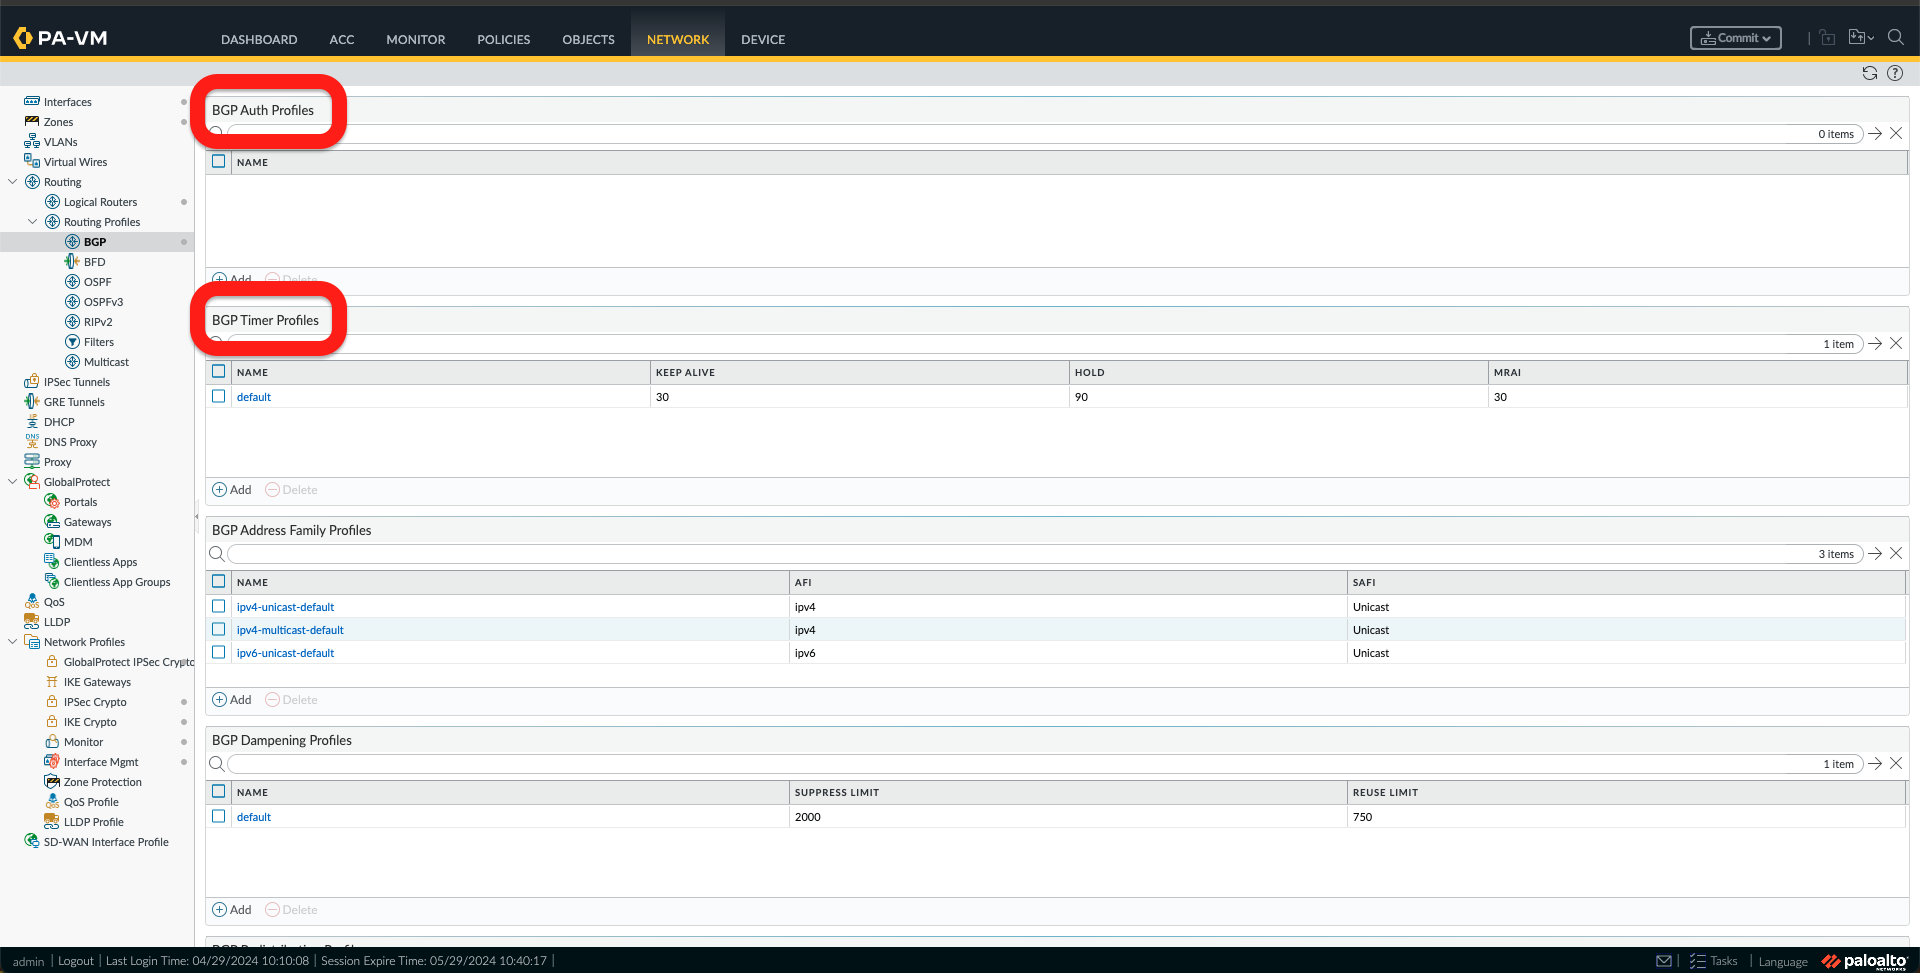The width and height of the screenshot is (1920, 973).
Task: Collapse the Routing tree section
Action: 13,181
